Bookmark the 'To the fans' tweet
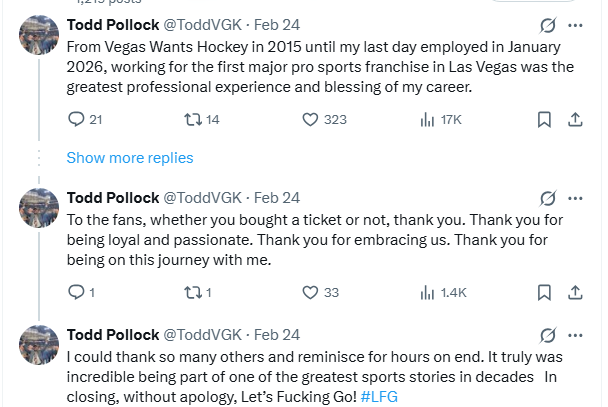608x407 pixels. [544, 292]
